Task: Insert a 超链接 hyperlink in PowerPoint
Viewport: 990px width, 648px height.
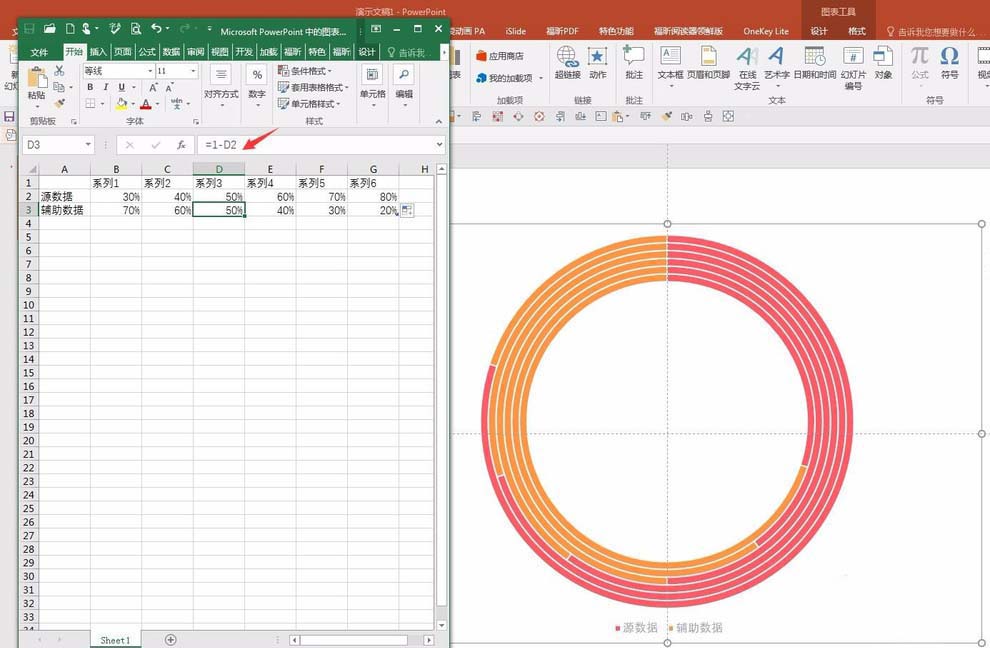Action: pos(568,63)
